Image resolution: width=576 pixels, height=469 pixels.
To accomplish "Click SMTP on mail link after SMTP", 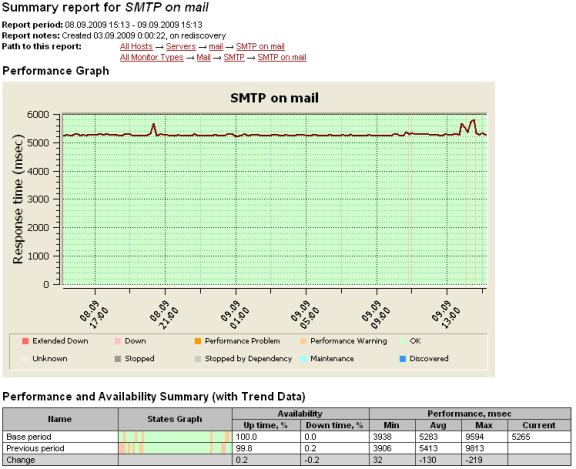I will (x=282, y=57).
